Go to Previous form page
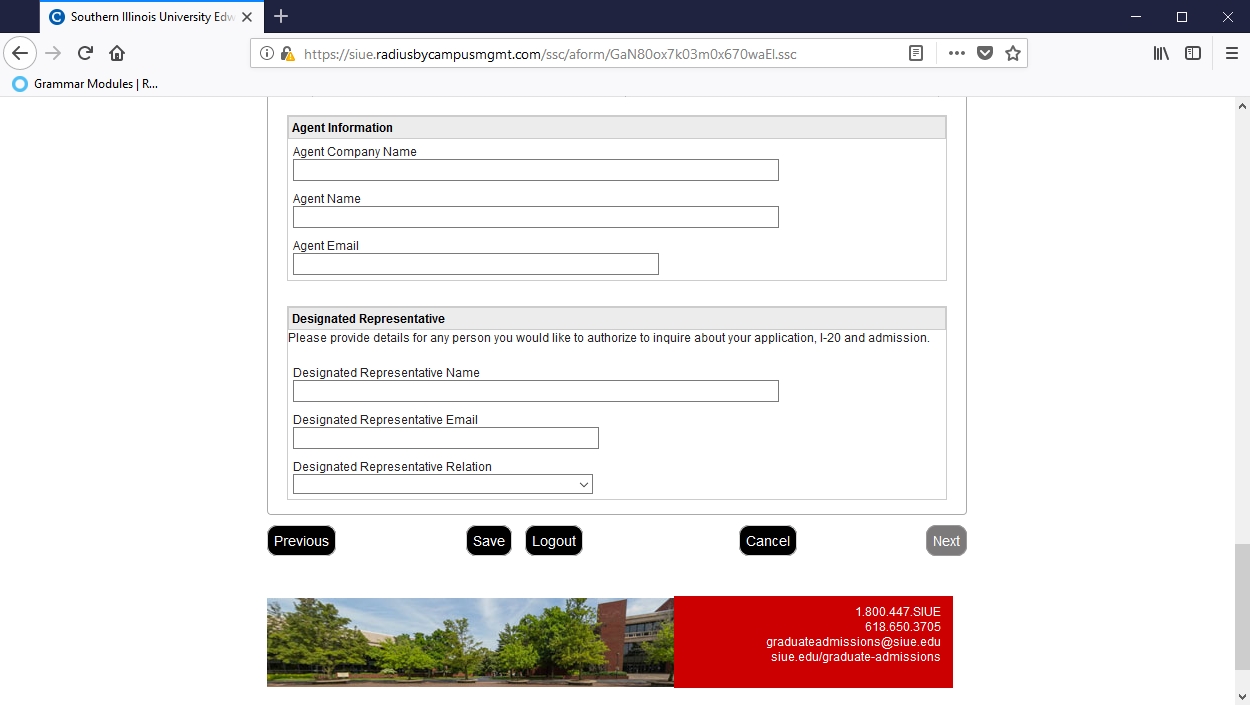Image resolution: width=1250 pixels, height=705 pixels. pos(301,541)
